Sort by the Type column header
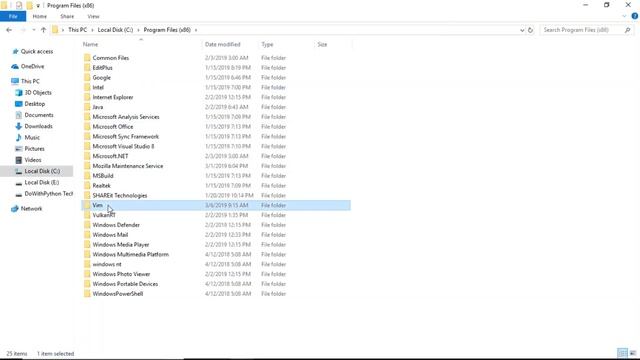The image size is (640, 360). 267,44
